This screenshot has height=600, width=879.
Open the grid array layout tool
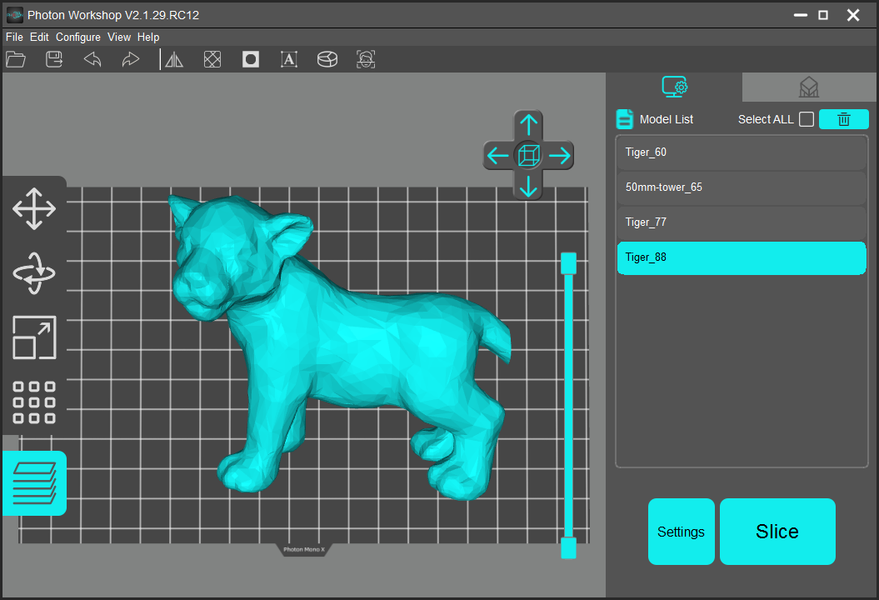coord(34,402)
